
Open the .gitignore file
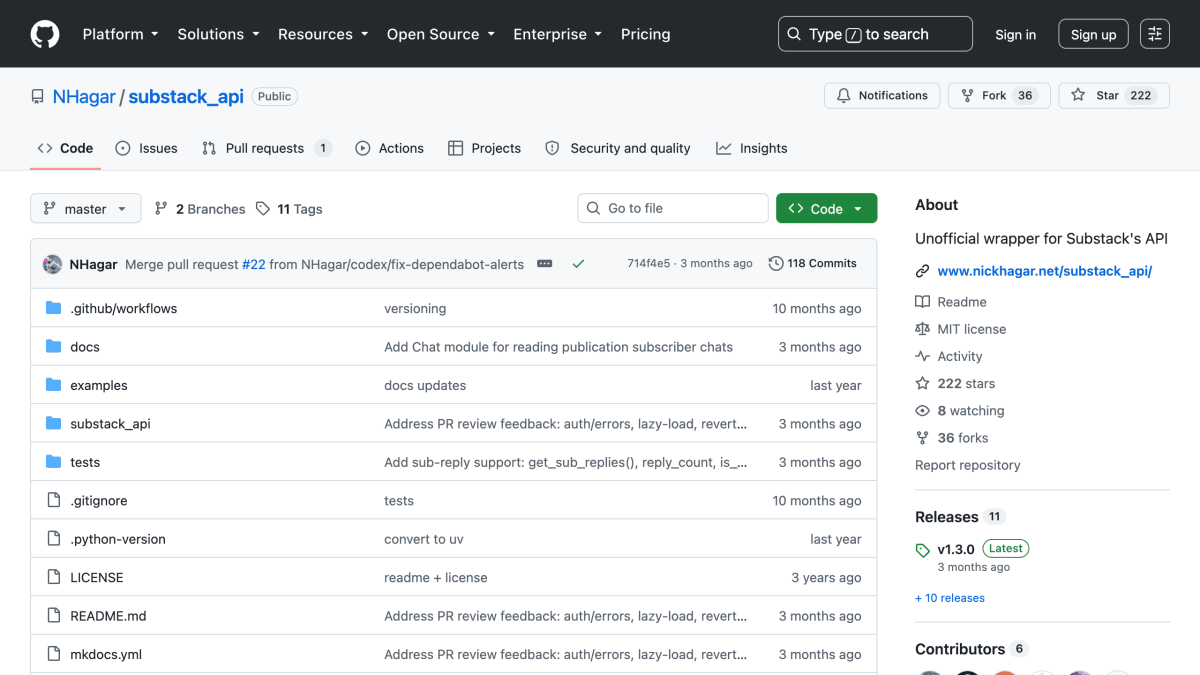coord(99,501)
